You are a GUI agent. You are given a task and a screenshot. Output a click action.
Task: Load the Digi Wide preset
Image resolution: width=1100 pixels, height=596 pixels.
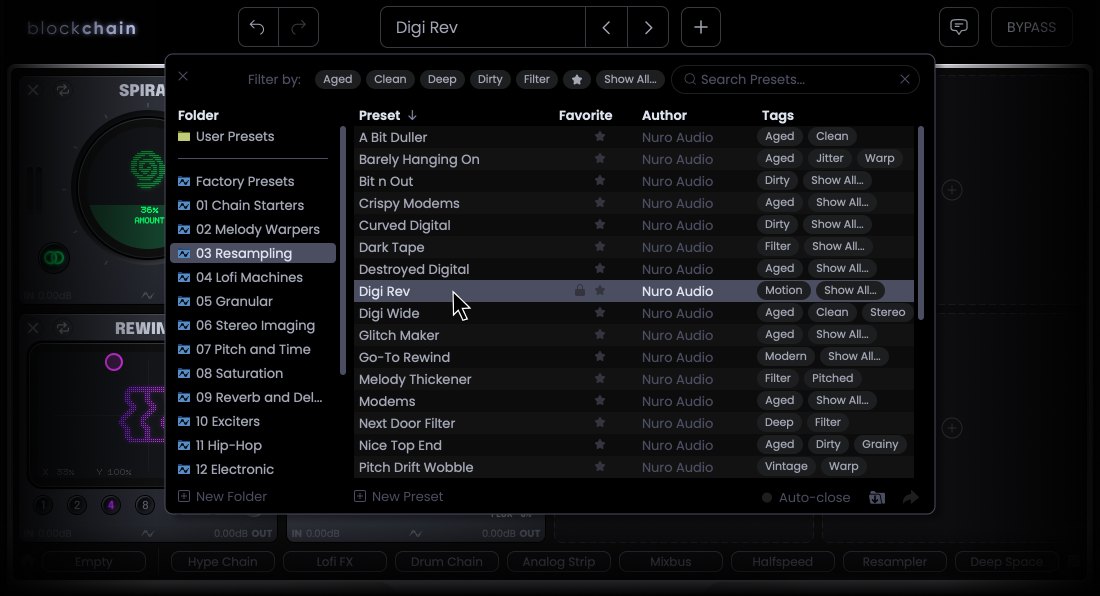coord(389,313)
